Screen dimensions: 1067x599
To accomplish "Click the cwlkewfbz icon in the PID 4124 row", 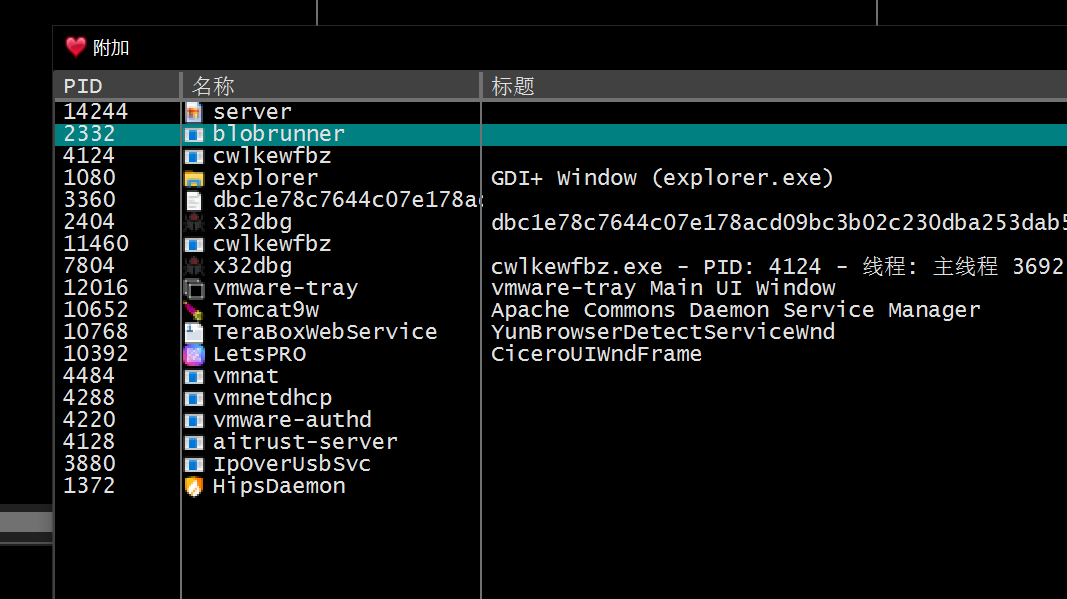I will (x=194, y=157).
